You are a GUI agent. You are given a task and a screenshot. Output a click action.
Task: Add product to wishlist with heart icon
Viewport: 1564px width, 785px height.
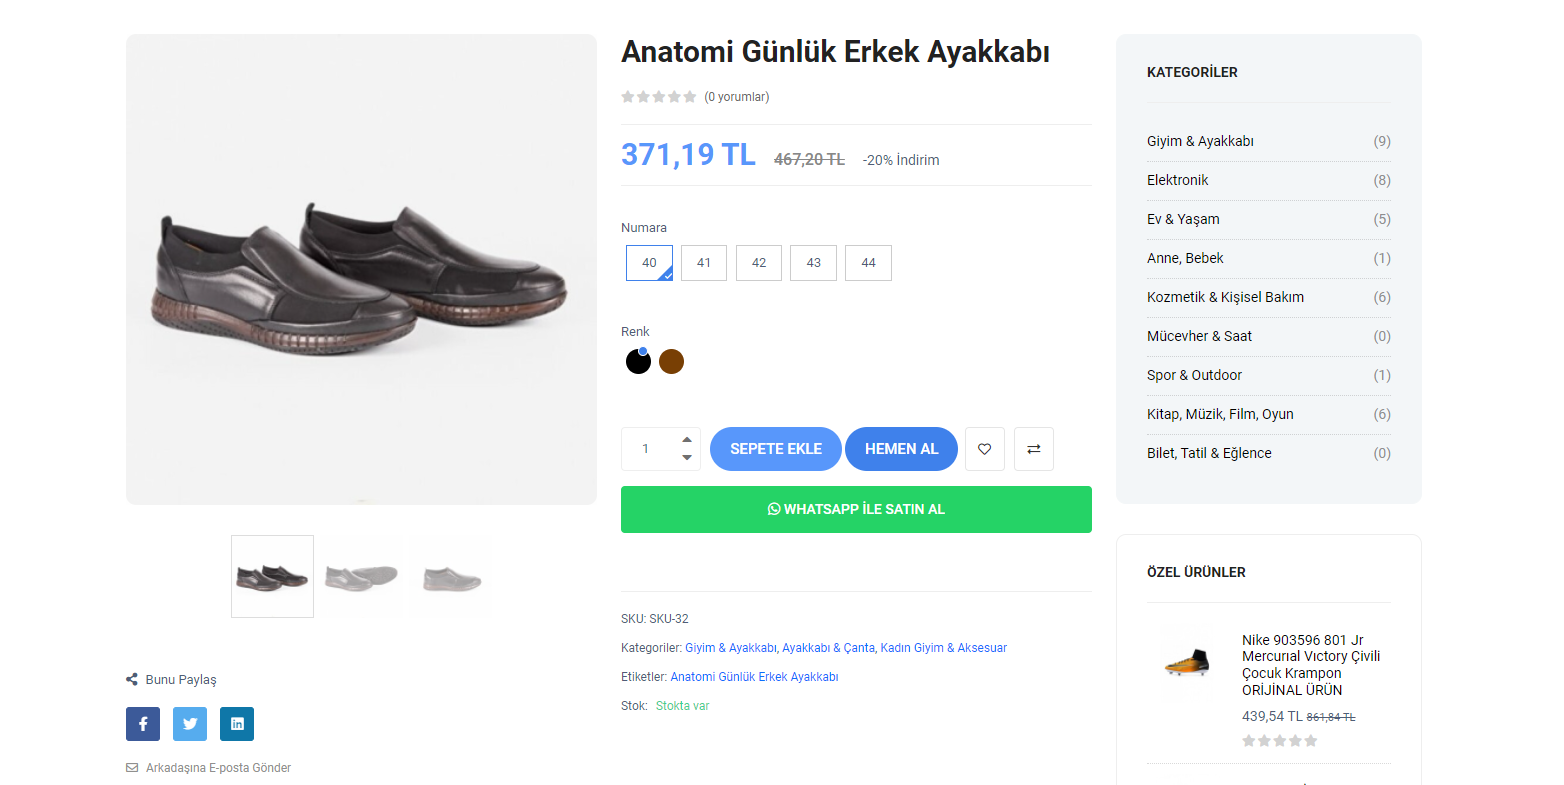coord(985,449)
